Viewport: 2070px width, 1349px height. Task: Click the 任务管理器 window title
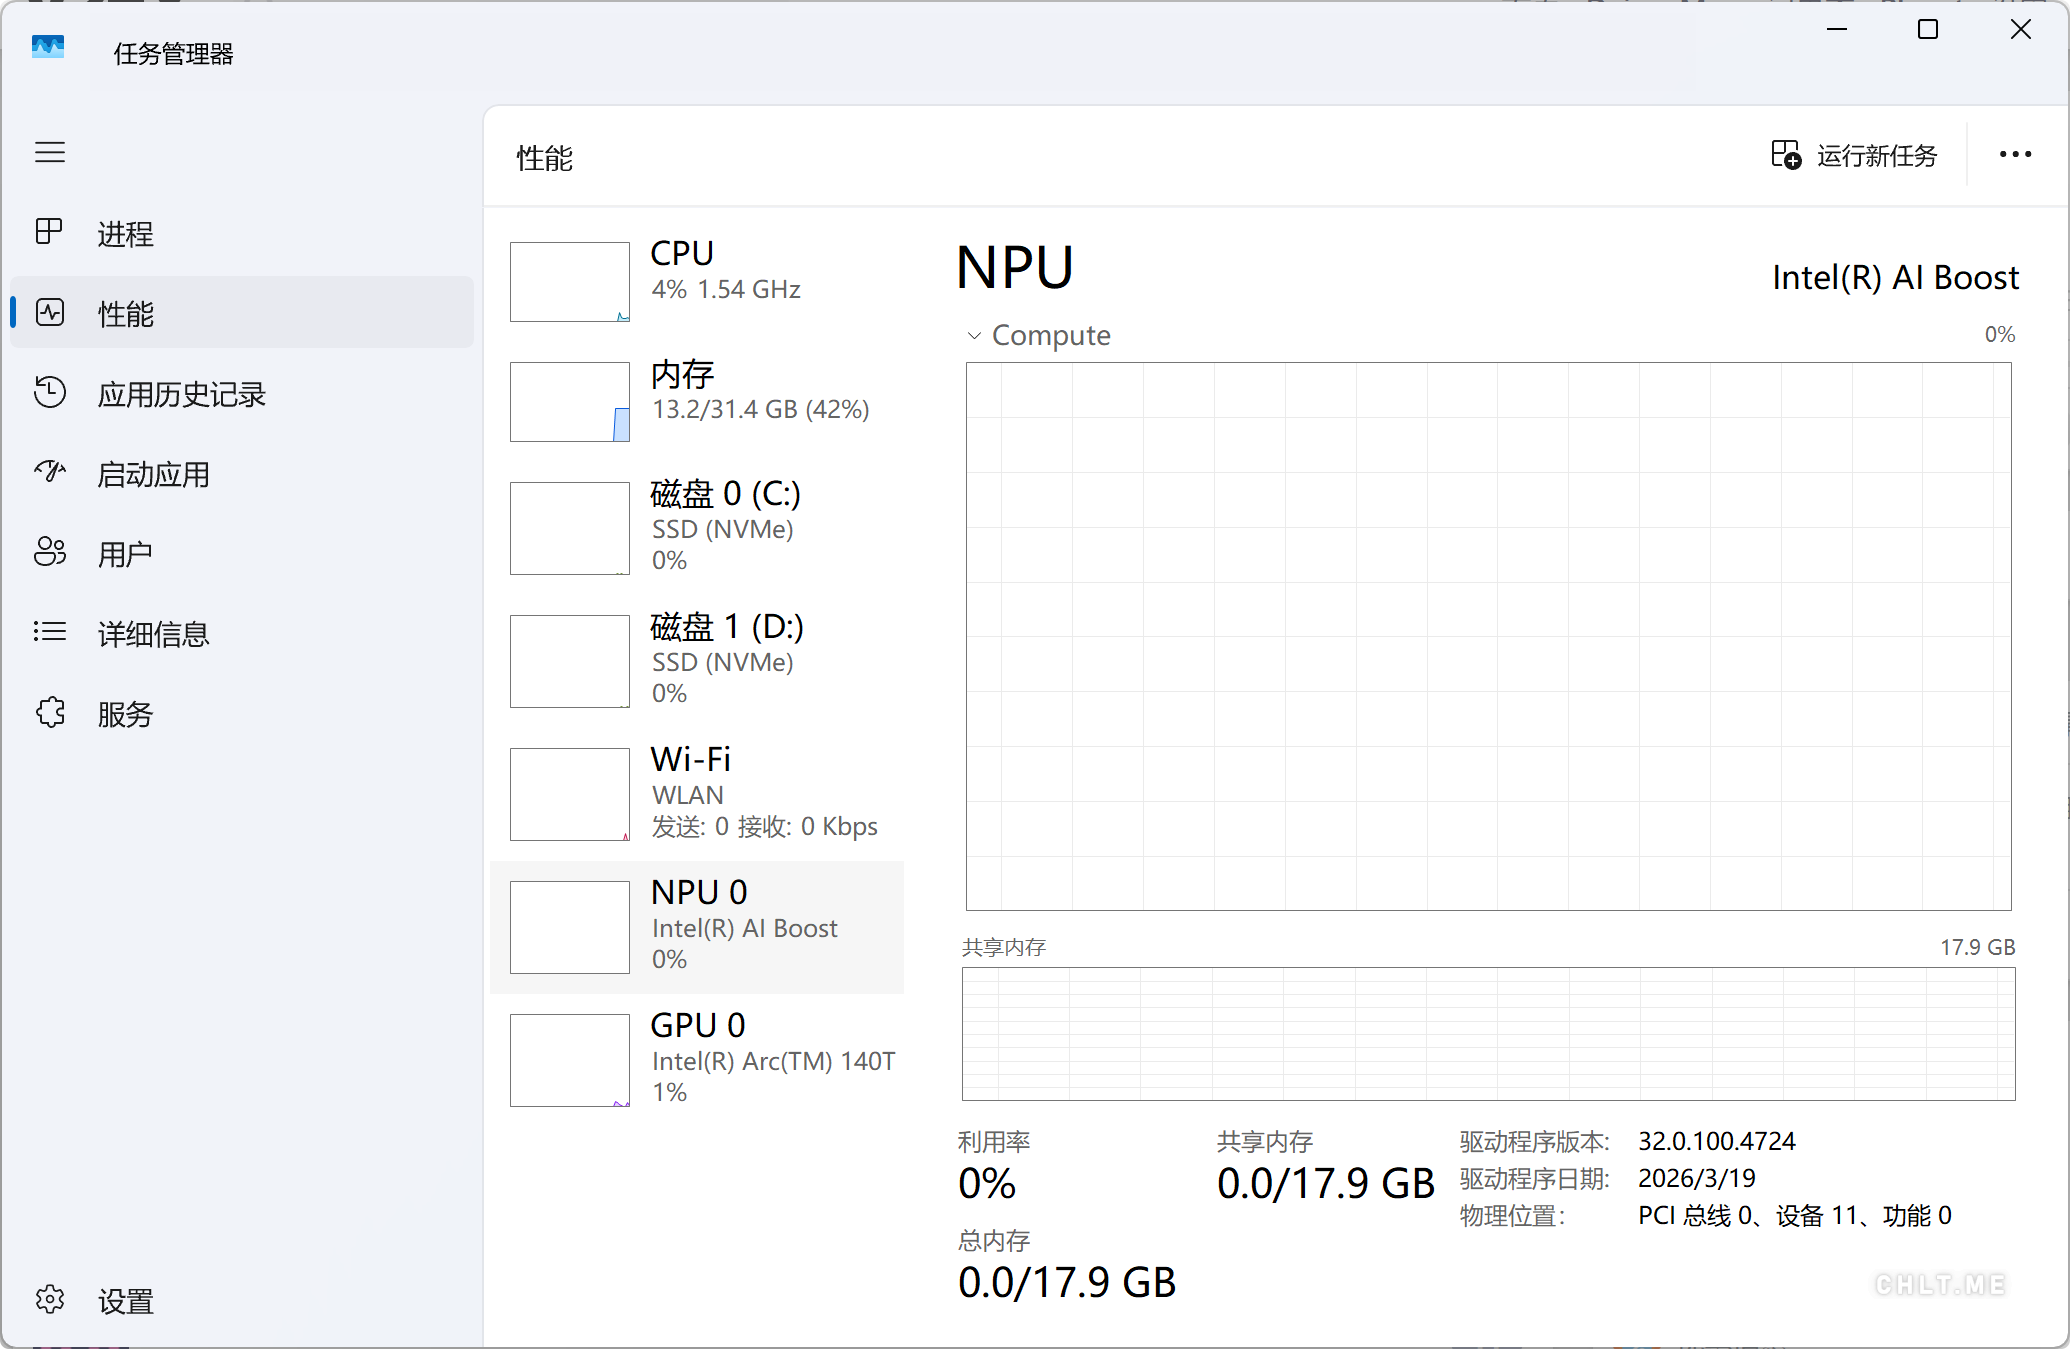[x=173, y=54]
